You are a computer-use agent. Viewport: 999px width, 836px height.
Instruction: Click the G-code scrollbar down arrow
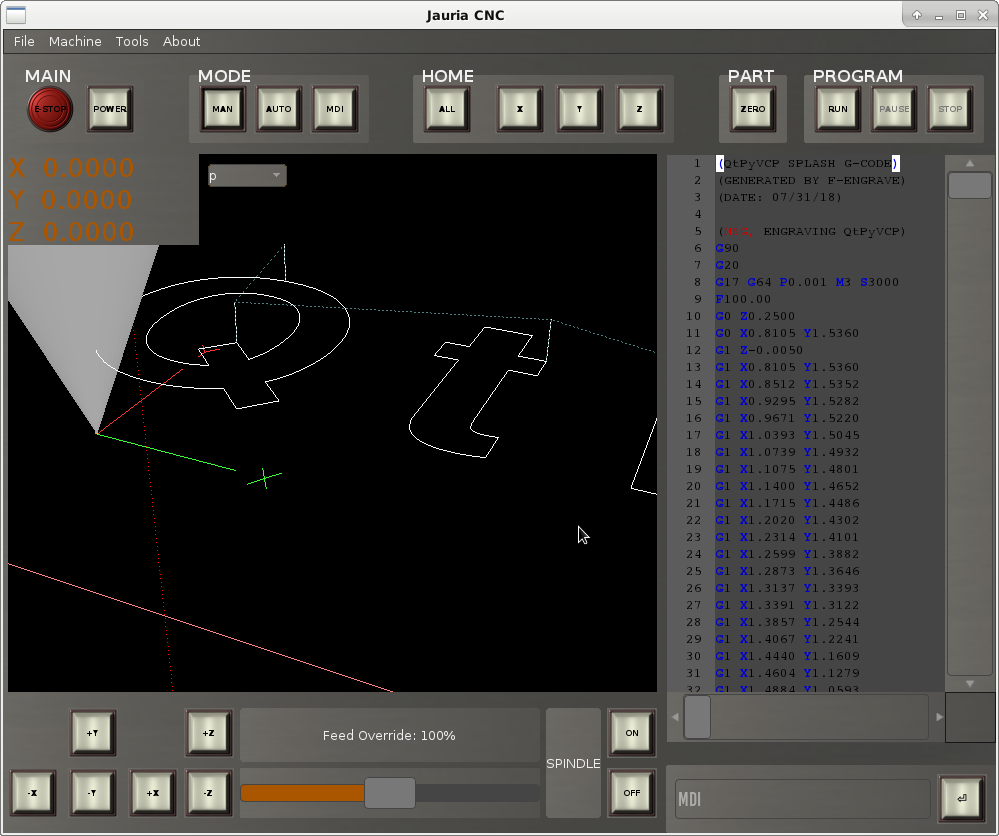click(970, 684)
